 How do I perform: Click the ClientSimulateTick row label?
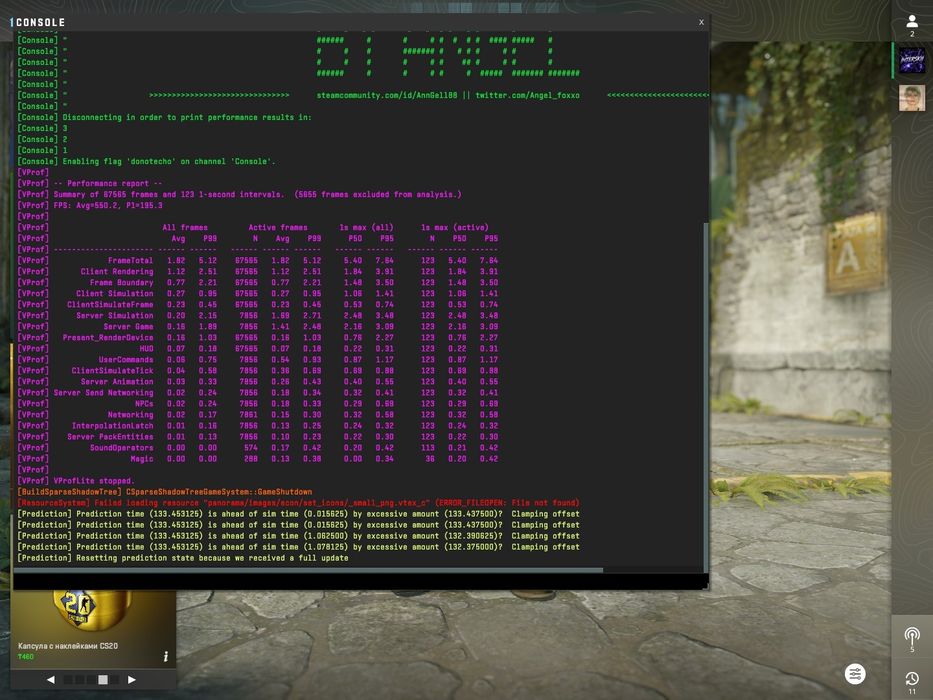click(112, 371)
